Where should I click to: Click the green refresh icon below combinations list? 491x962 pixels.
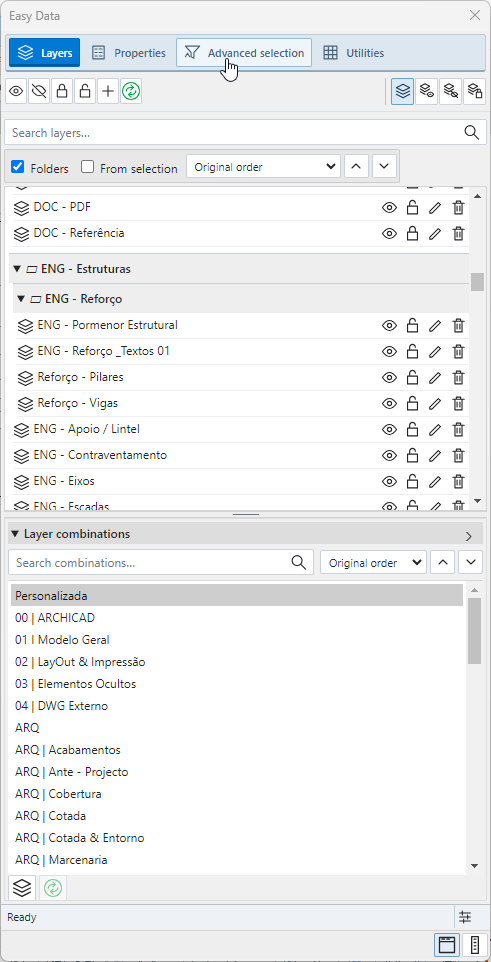[53, 887]
